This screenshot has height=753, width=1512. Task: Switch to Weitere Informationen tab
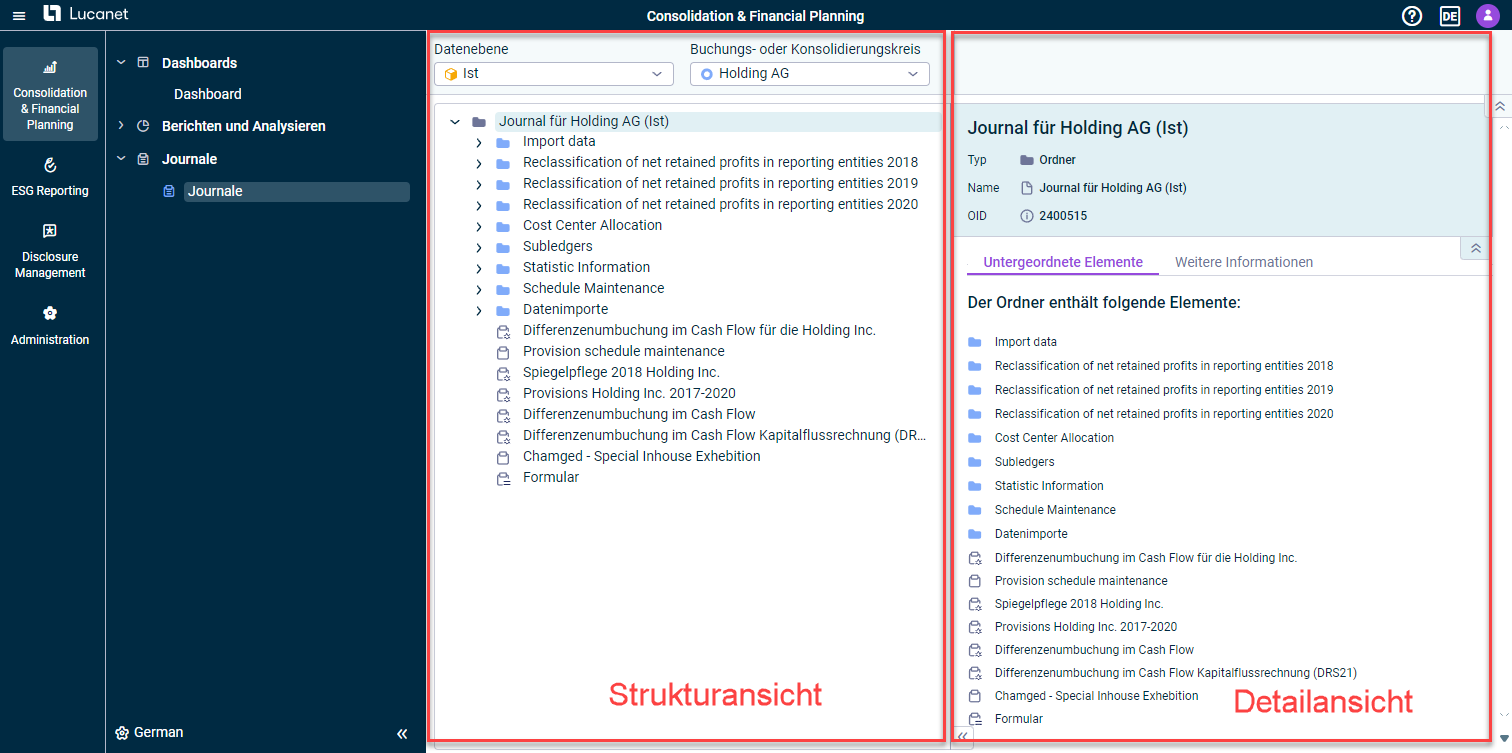pyautogui.click(x=1244, y=262)
